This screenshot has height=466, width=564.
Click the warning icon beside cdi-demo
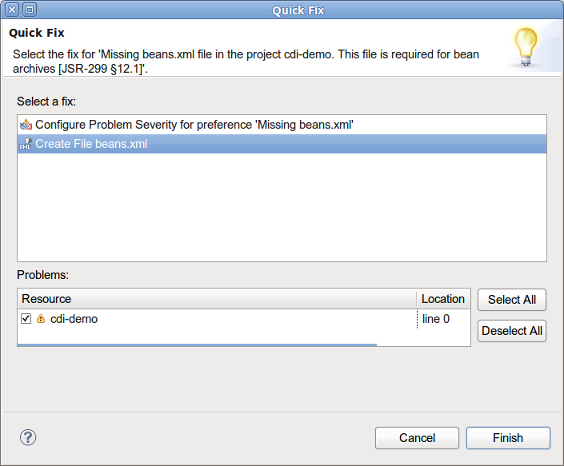(41, 319)
